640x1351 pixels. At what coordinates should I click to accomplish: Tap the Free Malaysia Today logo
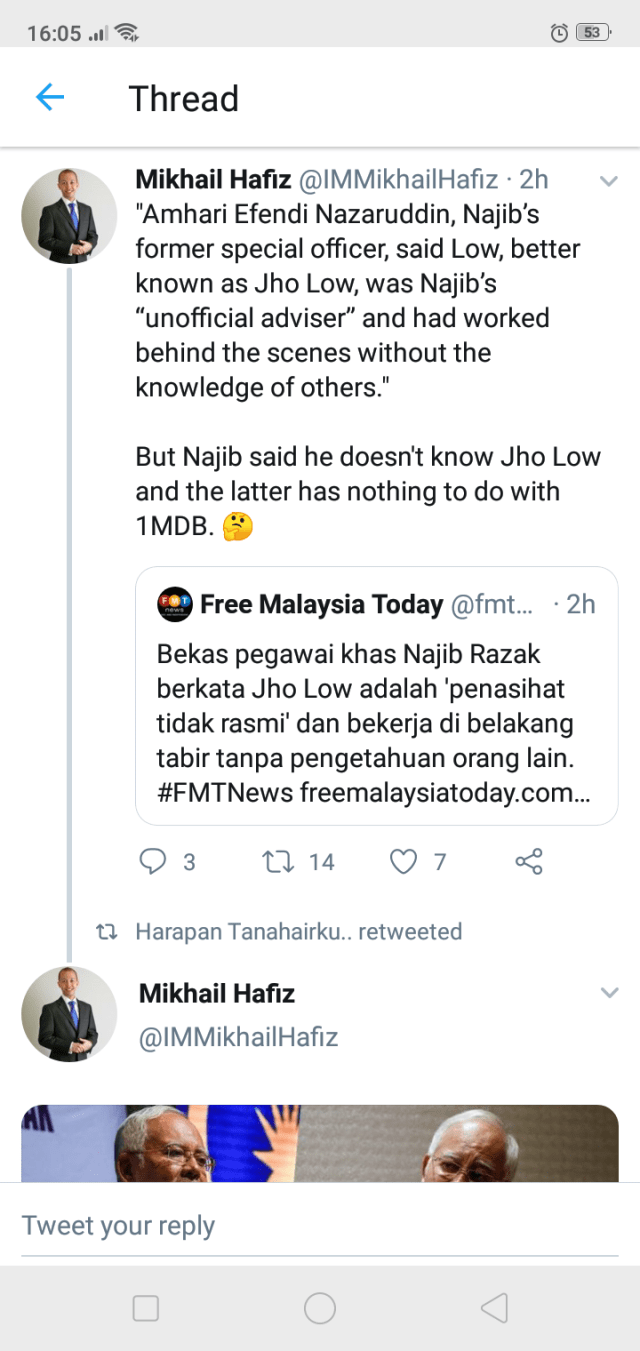[175, 604]
